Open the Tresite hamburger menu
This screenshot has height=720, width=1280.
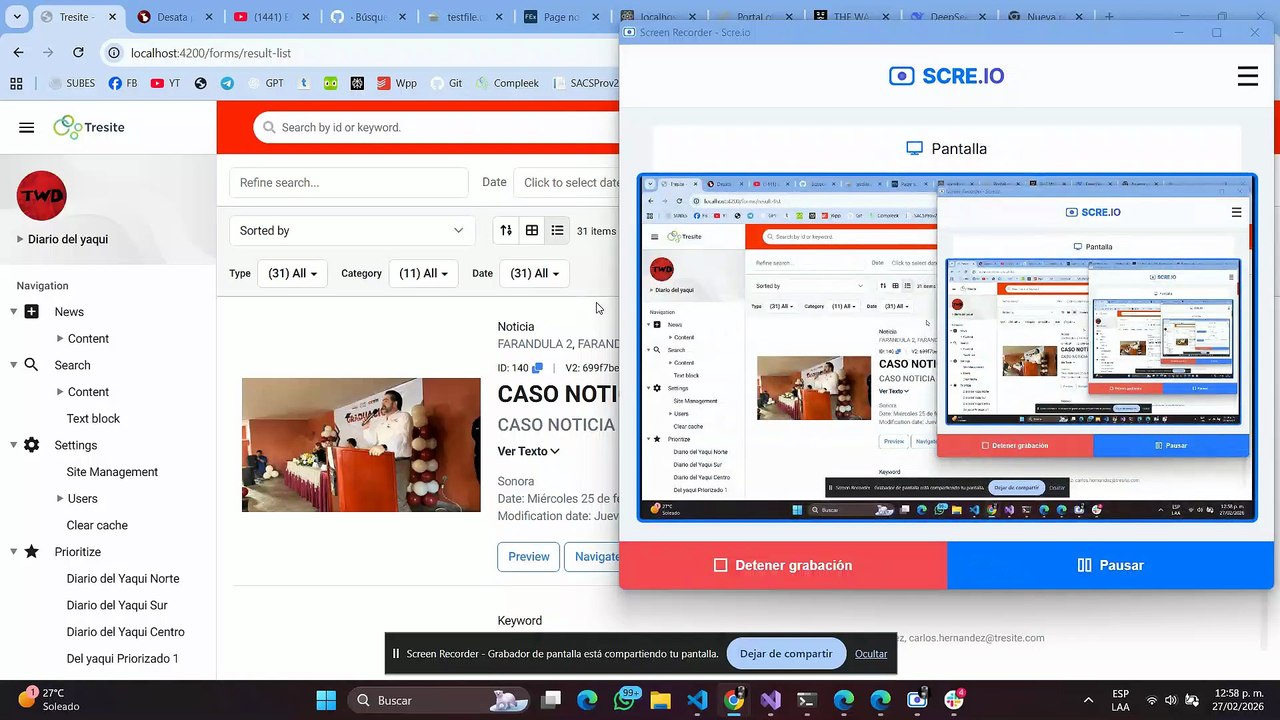[x=27, y=127]
